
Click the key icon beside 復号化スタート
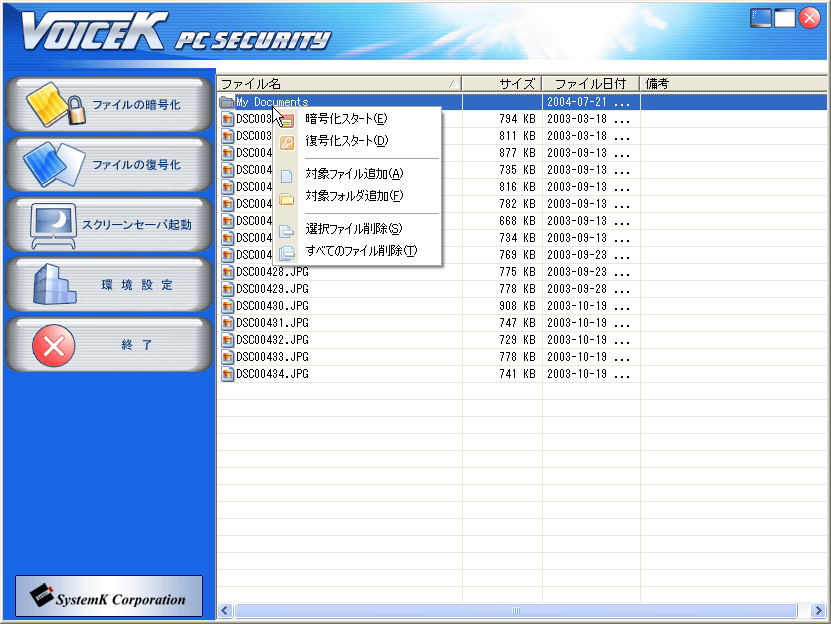pyautogui.click(x=287, y=143)
